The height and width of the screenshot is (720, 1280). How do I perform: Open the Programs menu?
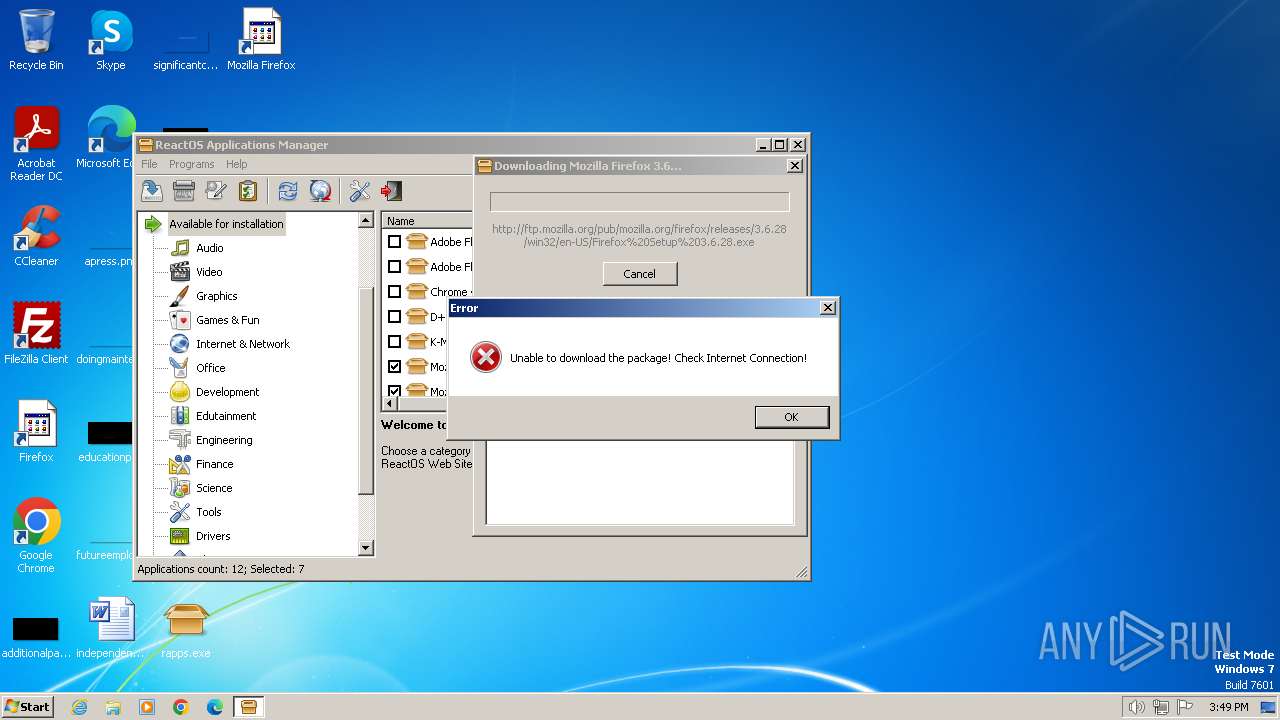click(x=191, y=164)
